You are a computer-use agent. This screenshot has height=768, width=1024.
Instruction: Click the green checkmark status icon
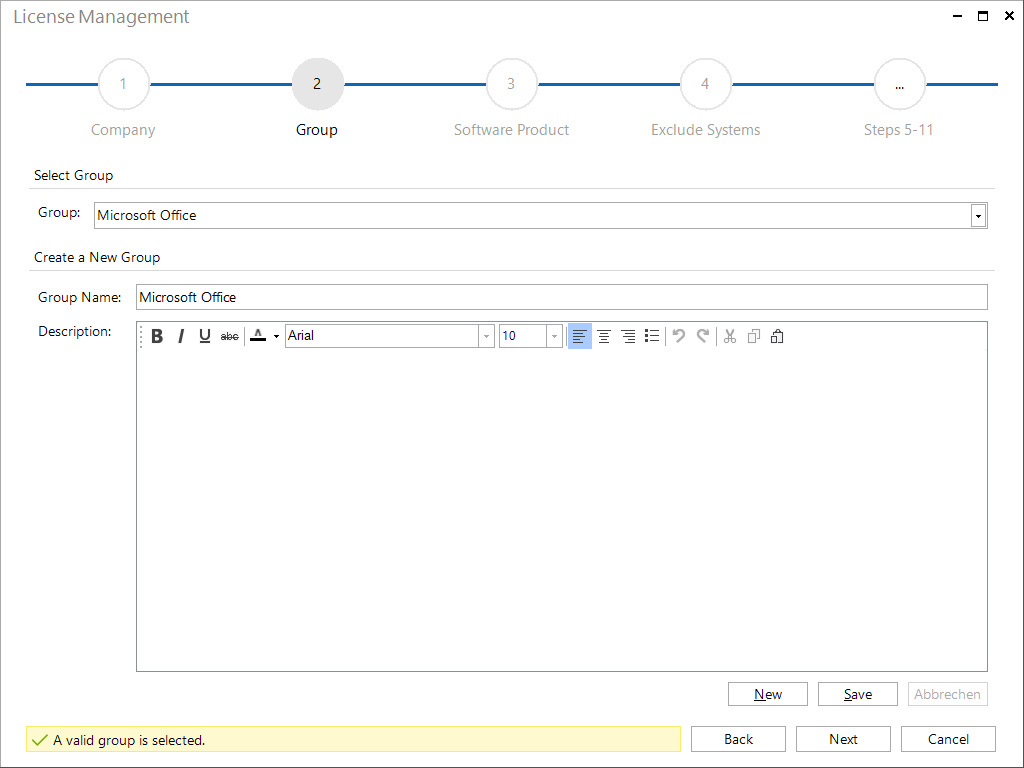pyautogui.click(x=40, y=740)
